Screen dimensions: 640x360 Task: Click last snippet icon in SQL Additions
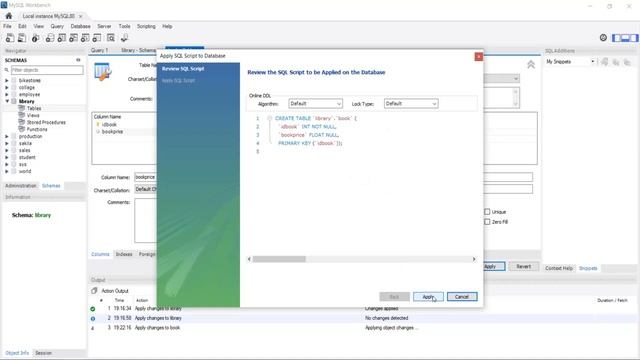[x=627, y=62]
